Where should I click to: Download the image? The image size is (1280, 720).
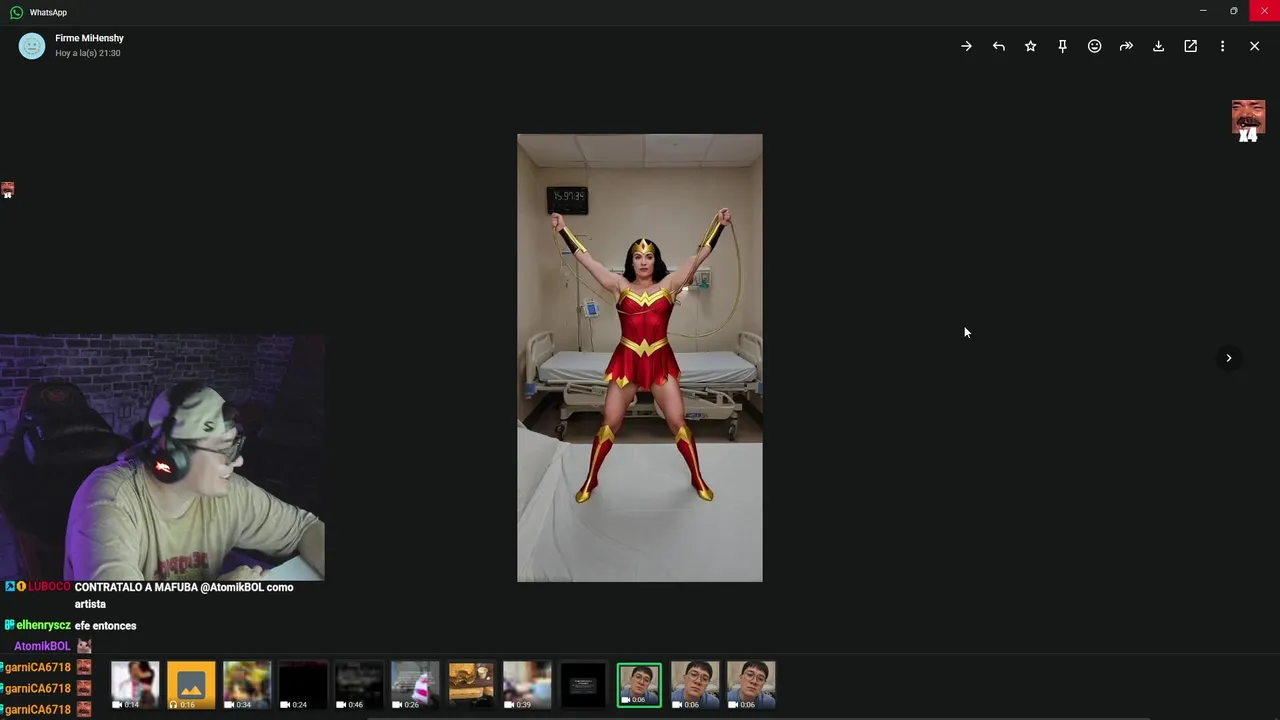[x=1158, y=46]
